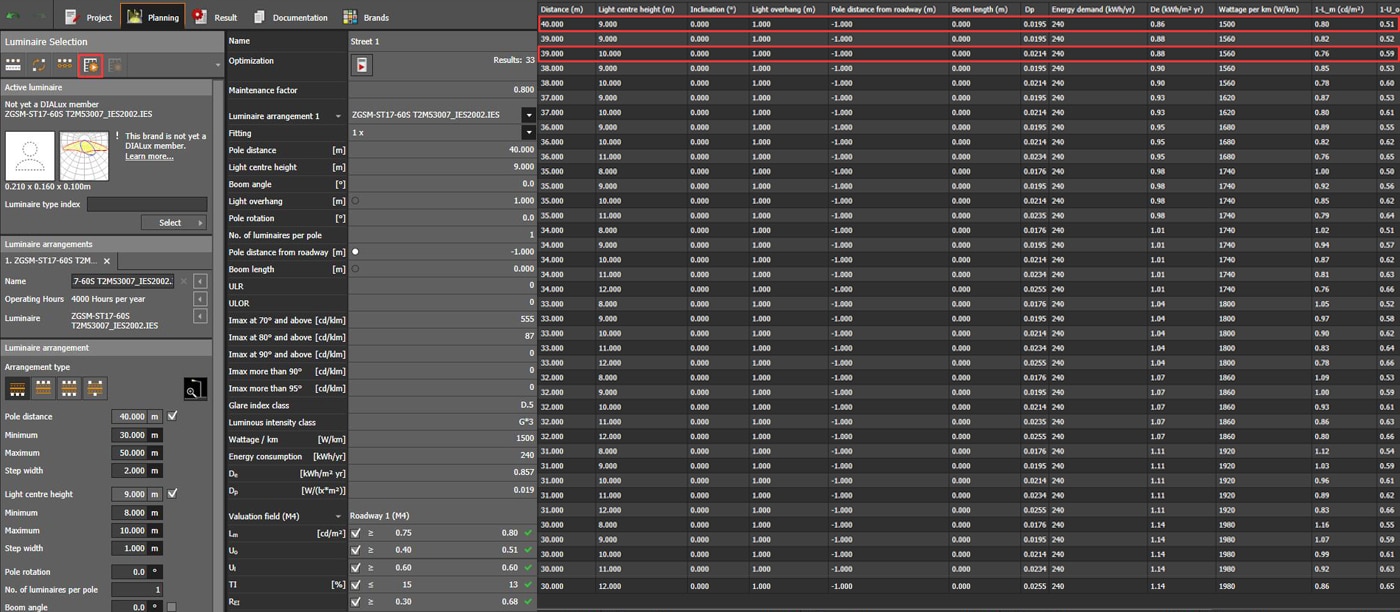Screen dimensions: 1400x612
Task: Open the Project tab
Action: point(88,17)
